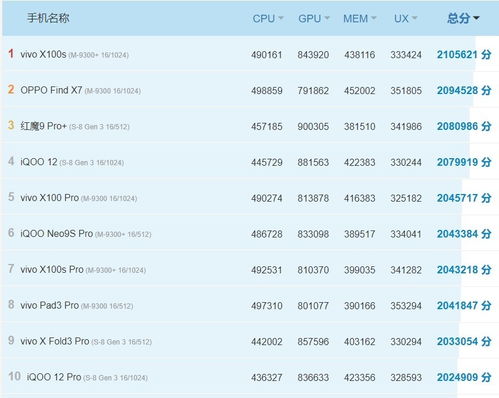Image resolution: width=499 pixels, height=398 pixels.
Task: Click total score 2094528 分
Action: [x=464, y=90]
